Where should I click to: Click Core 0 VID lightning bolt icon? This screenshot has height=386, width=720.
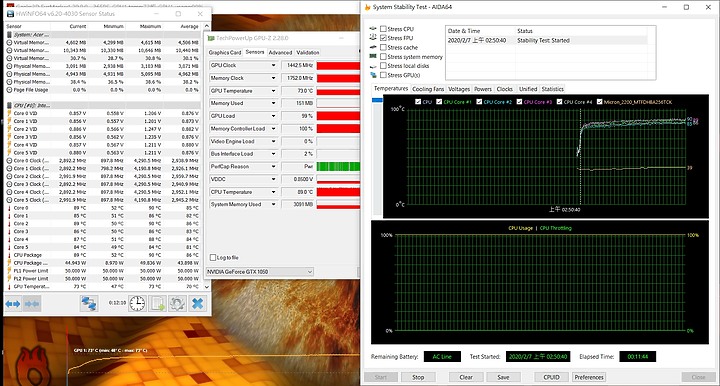click(9, 113)
